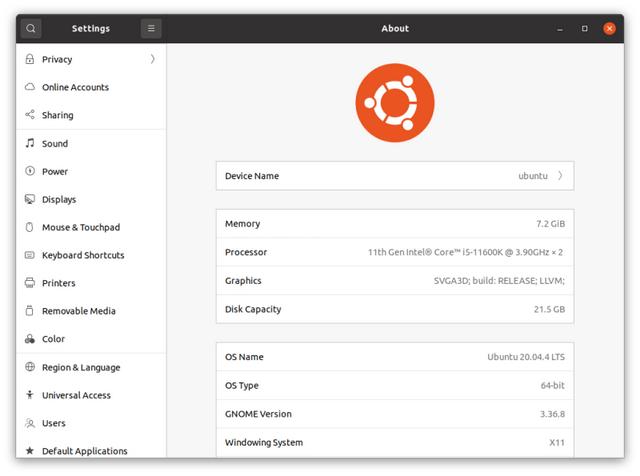Image resolution: width=640 pixels, height=476 pixels.
Task: Click the device name value 'ubuntu'
Action: [x=533, y=176]
